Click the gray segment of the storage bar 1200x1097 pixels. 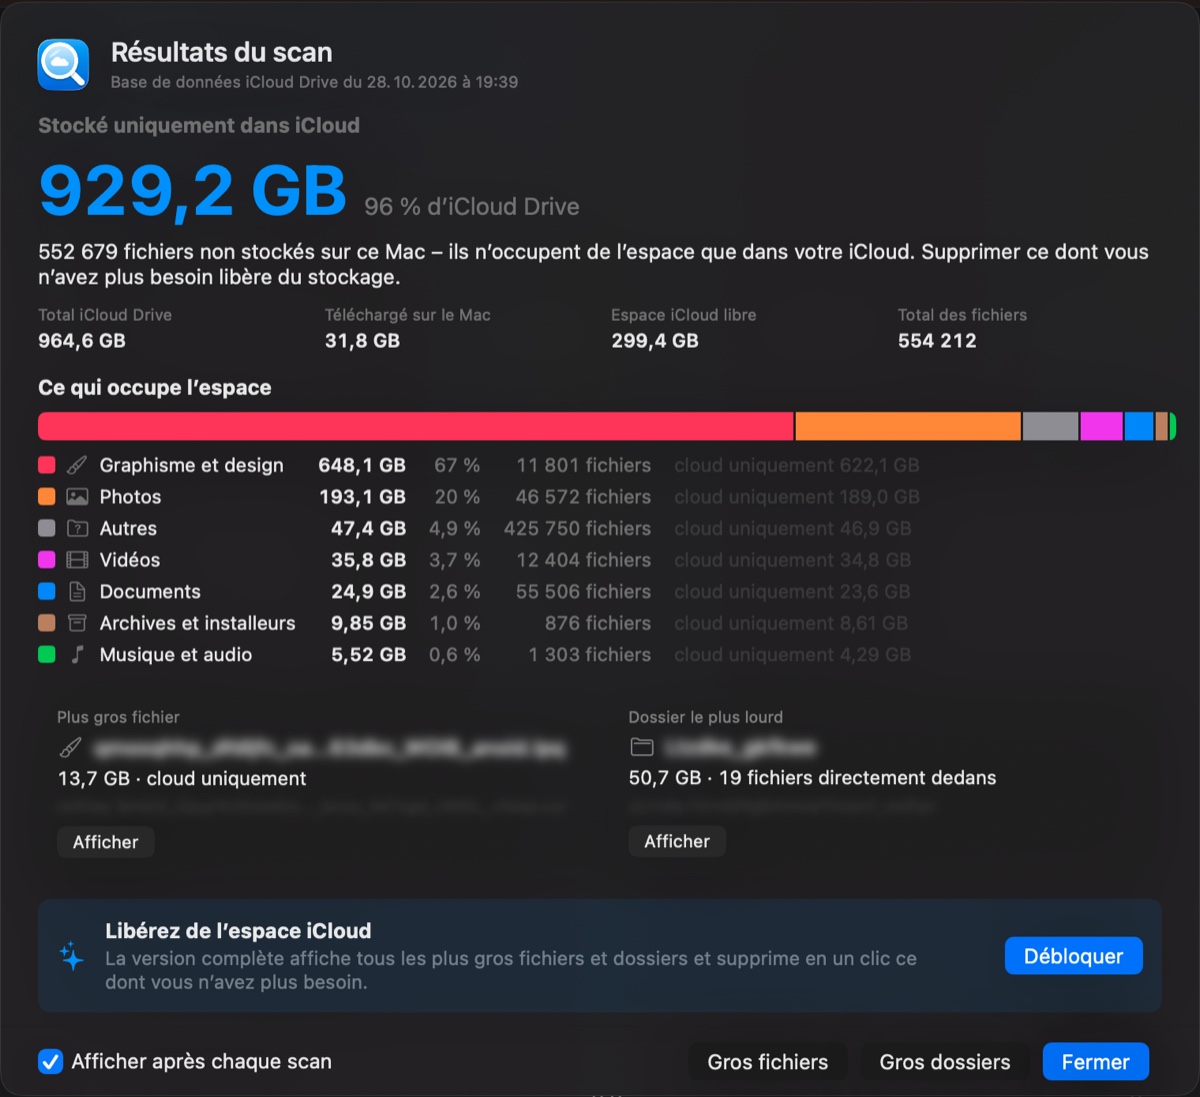(x=1051, y=426)
